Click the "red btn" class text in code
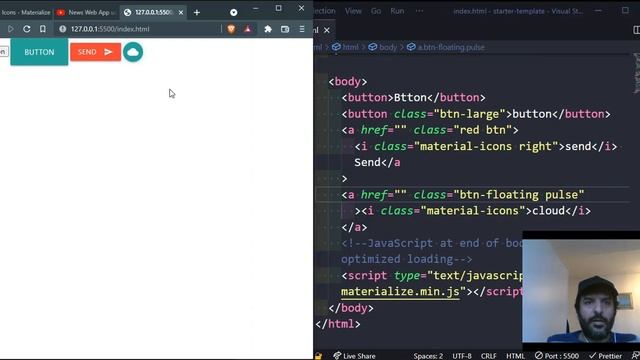 click(483, 130)
